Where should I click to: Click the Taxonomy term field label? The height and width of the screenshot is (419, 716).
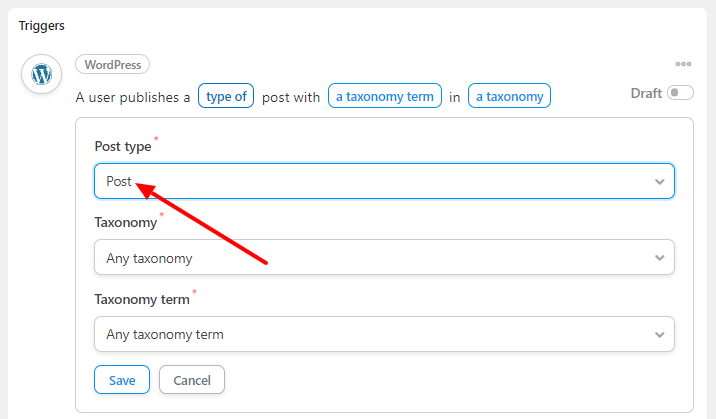pyautogui.click(x=142, y=299)
